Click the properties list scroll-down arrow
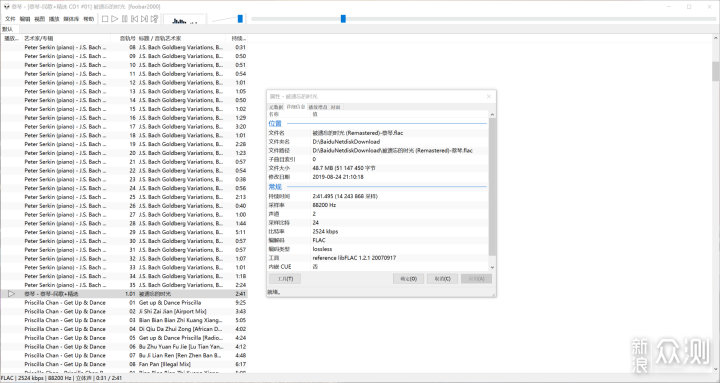The width and height of the screenshot is (720, 383). coord(492,267)
